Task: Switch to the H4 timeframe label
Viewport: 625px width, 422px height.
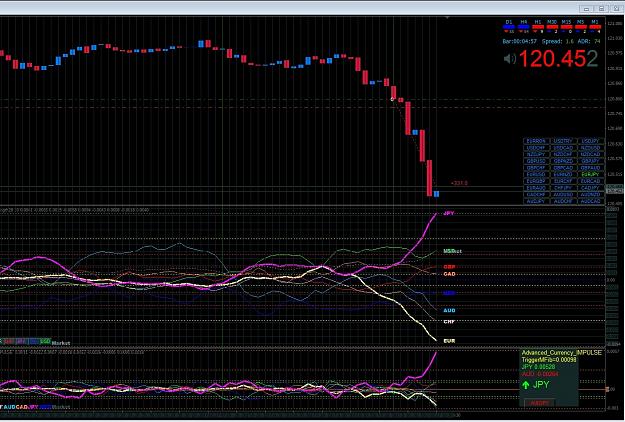Action: point(524,22)
